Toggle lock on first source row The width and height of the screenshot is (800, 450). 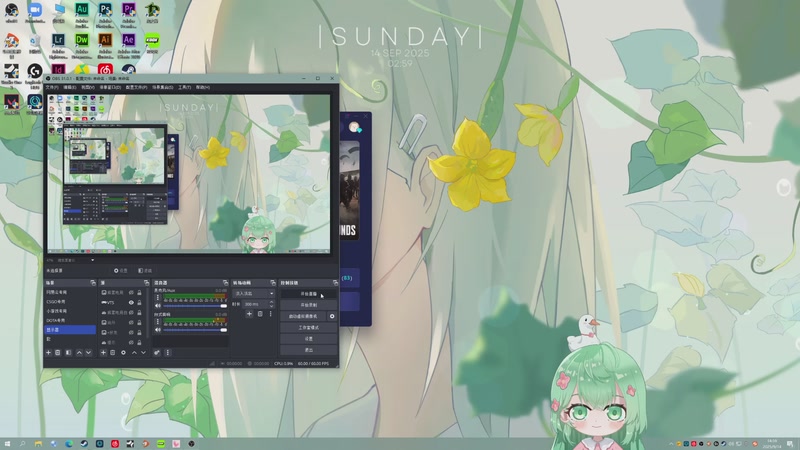[x=139, y=293]
